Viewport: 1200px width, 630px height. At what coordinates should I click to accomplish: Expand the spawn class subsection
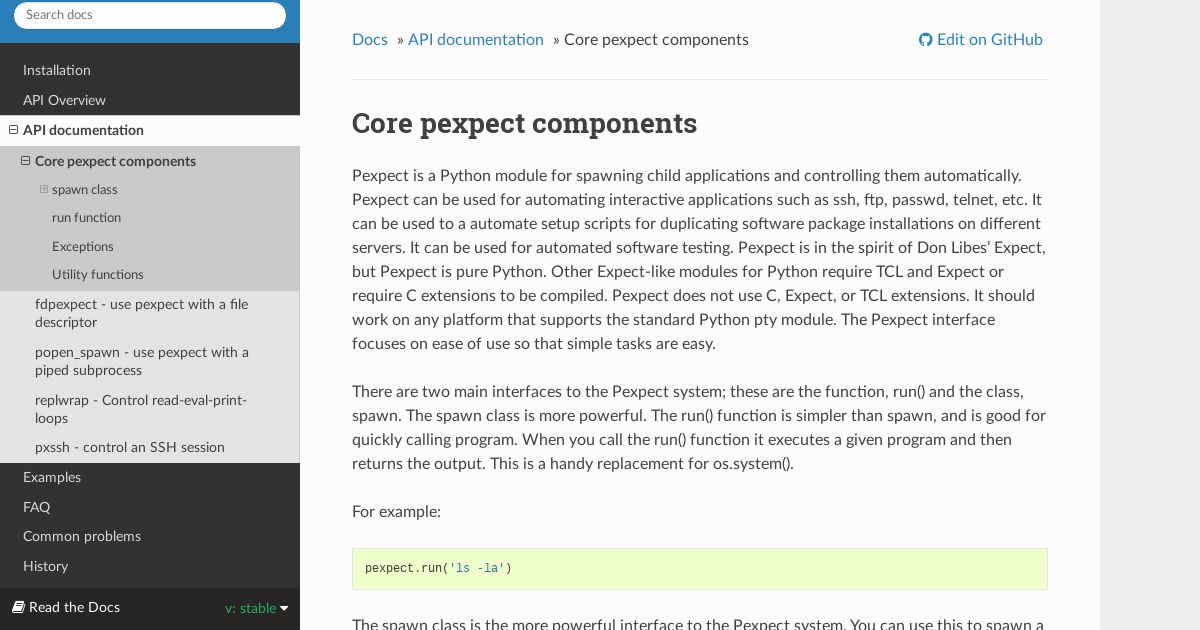(x=44, y=189)
